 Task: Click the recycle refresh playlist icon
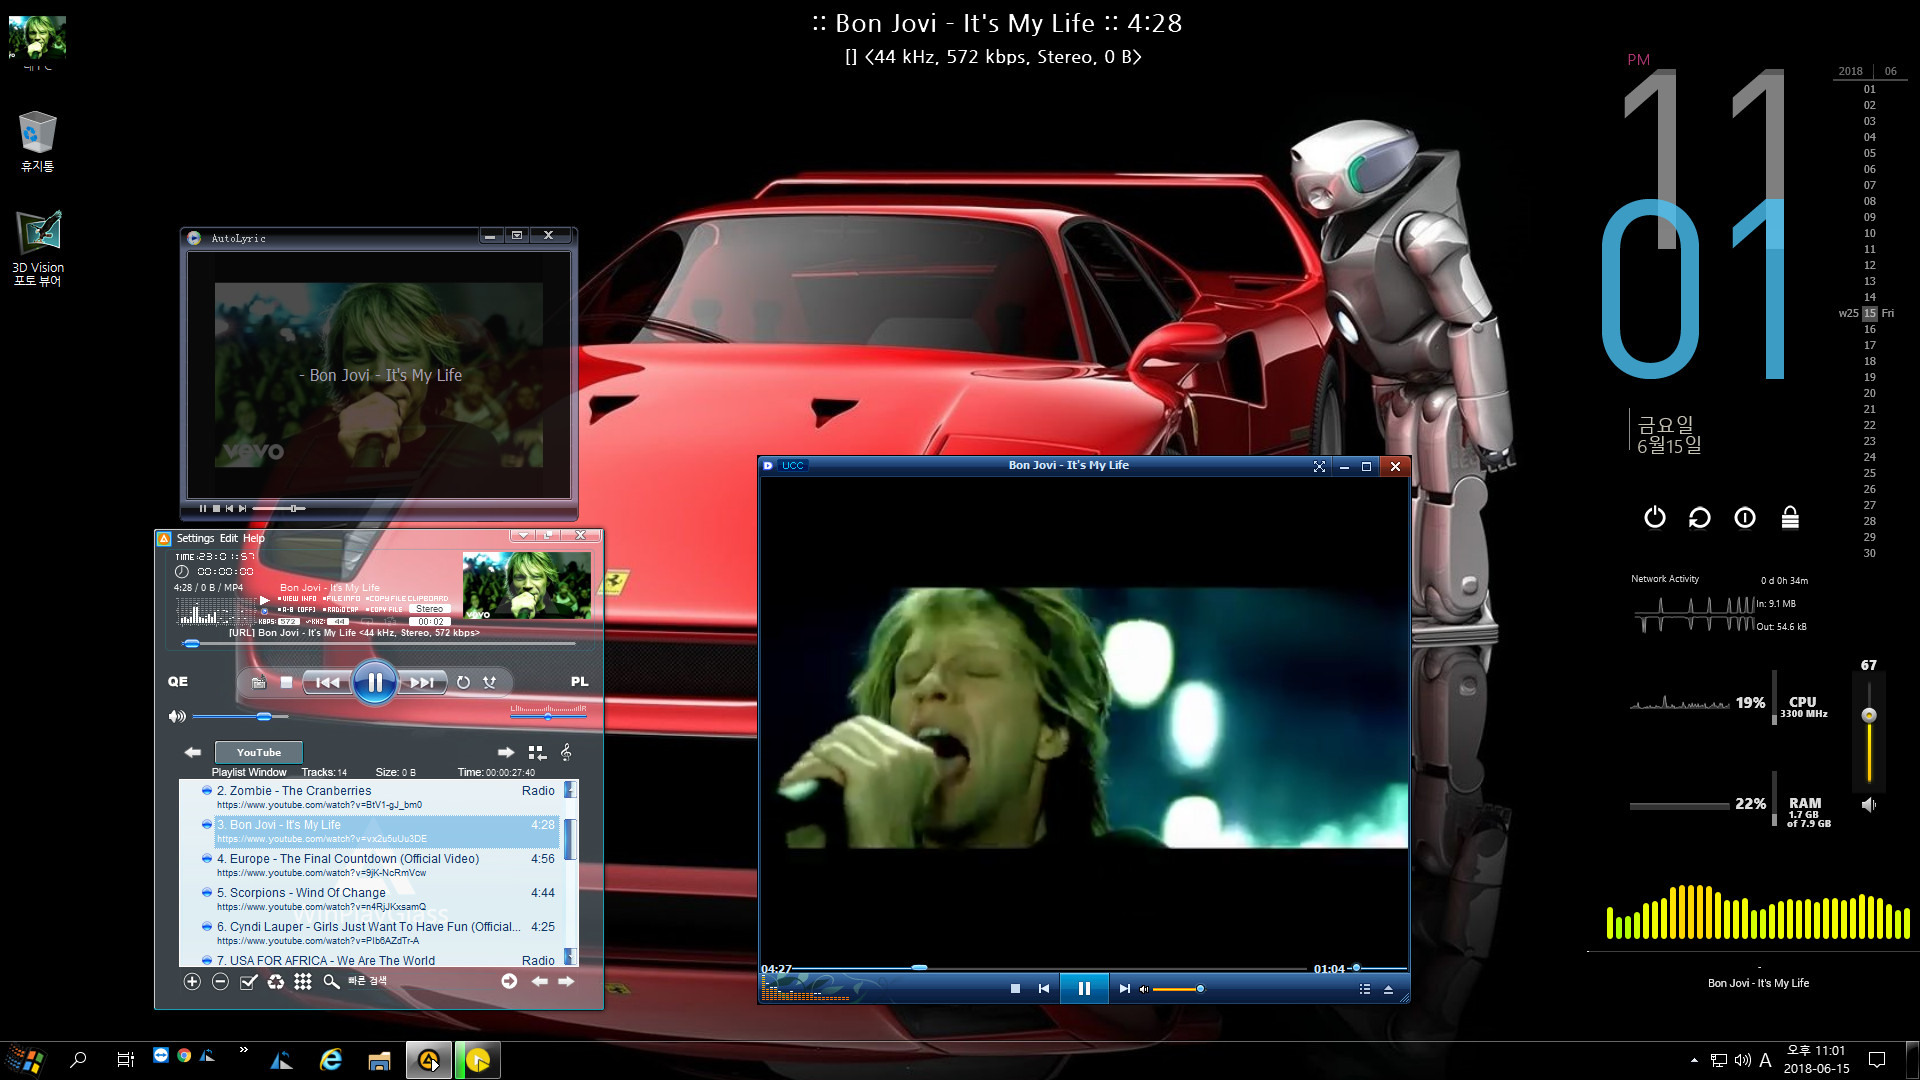coord(275,982)
